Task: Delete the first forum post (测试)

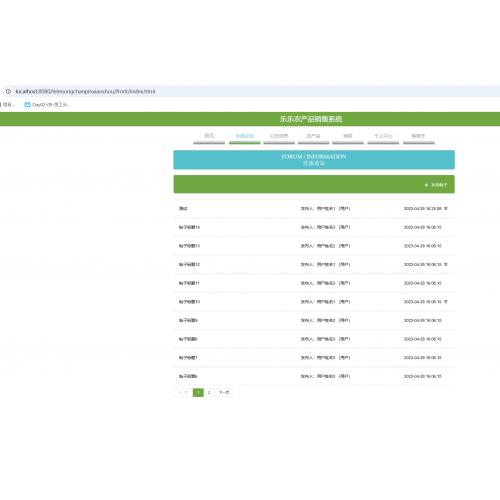Action: click(x=446, y=208)
